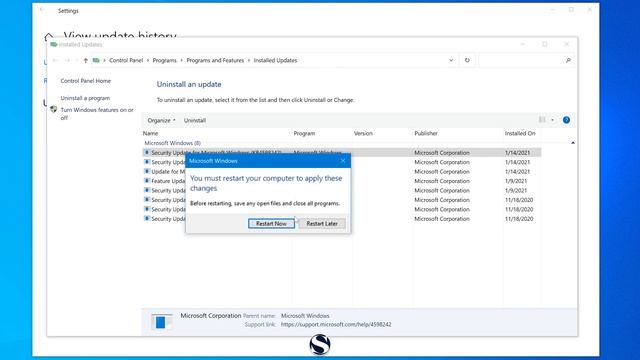Expand the view options dropdown arrow
The height and width of the screenshot is (360, 640).
553,120
